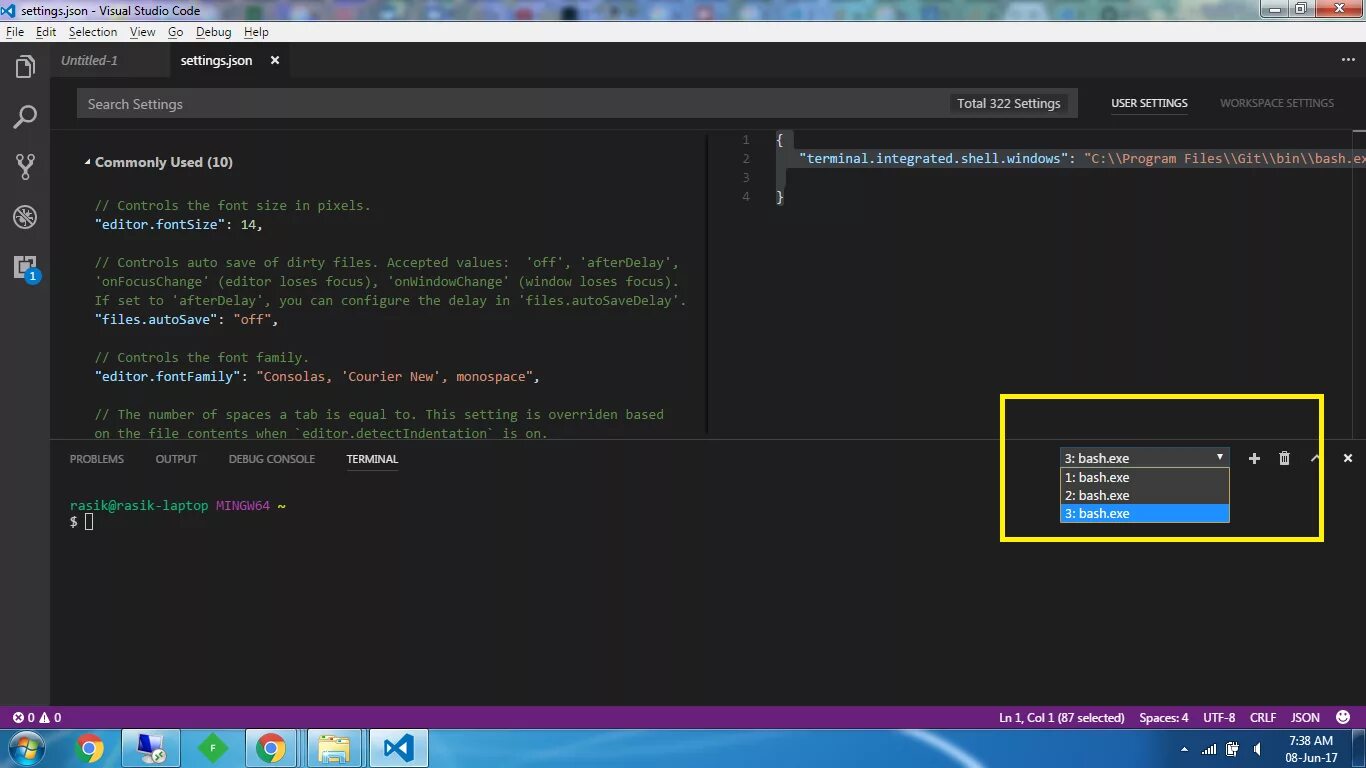Kill the terminal with trash icon

[x=1284, y=458]
